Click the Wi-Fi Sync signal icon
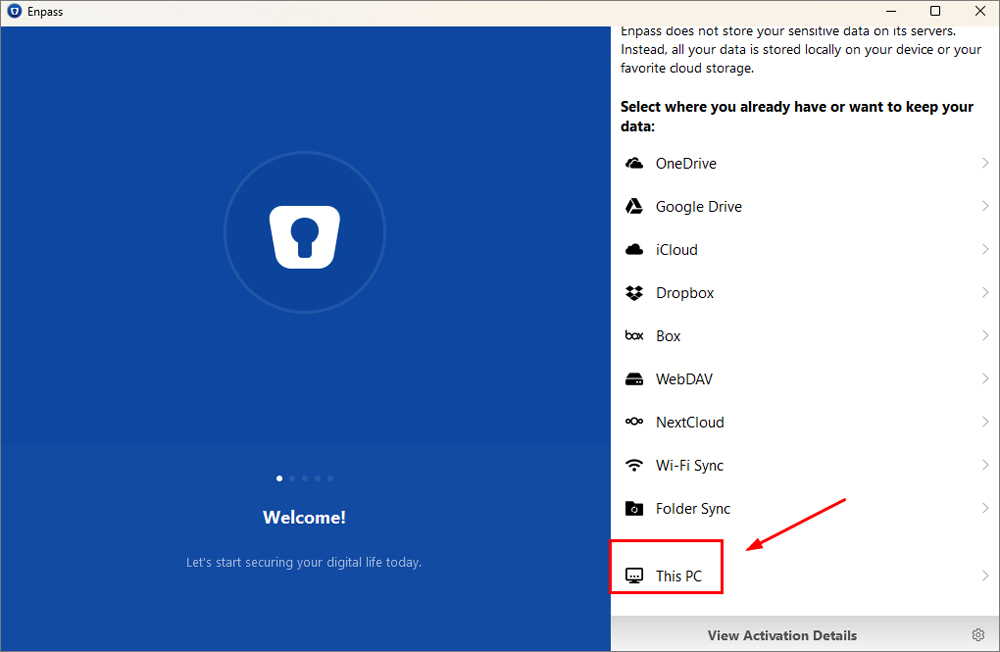 tap(633, 465)
